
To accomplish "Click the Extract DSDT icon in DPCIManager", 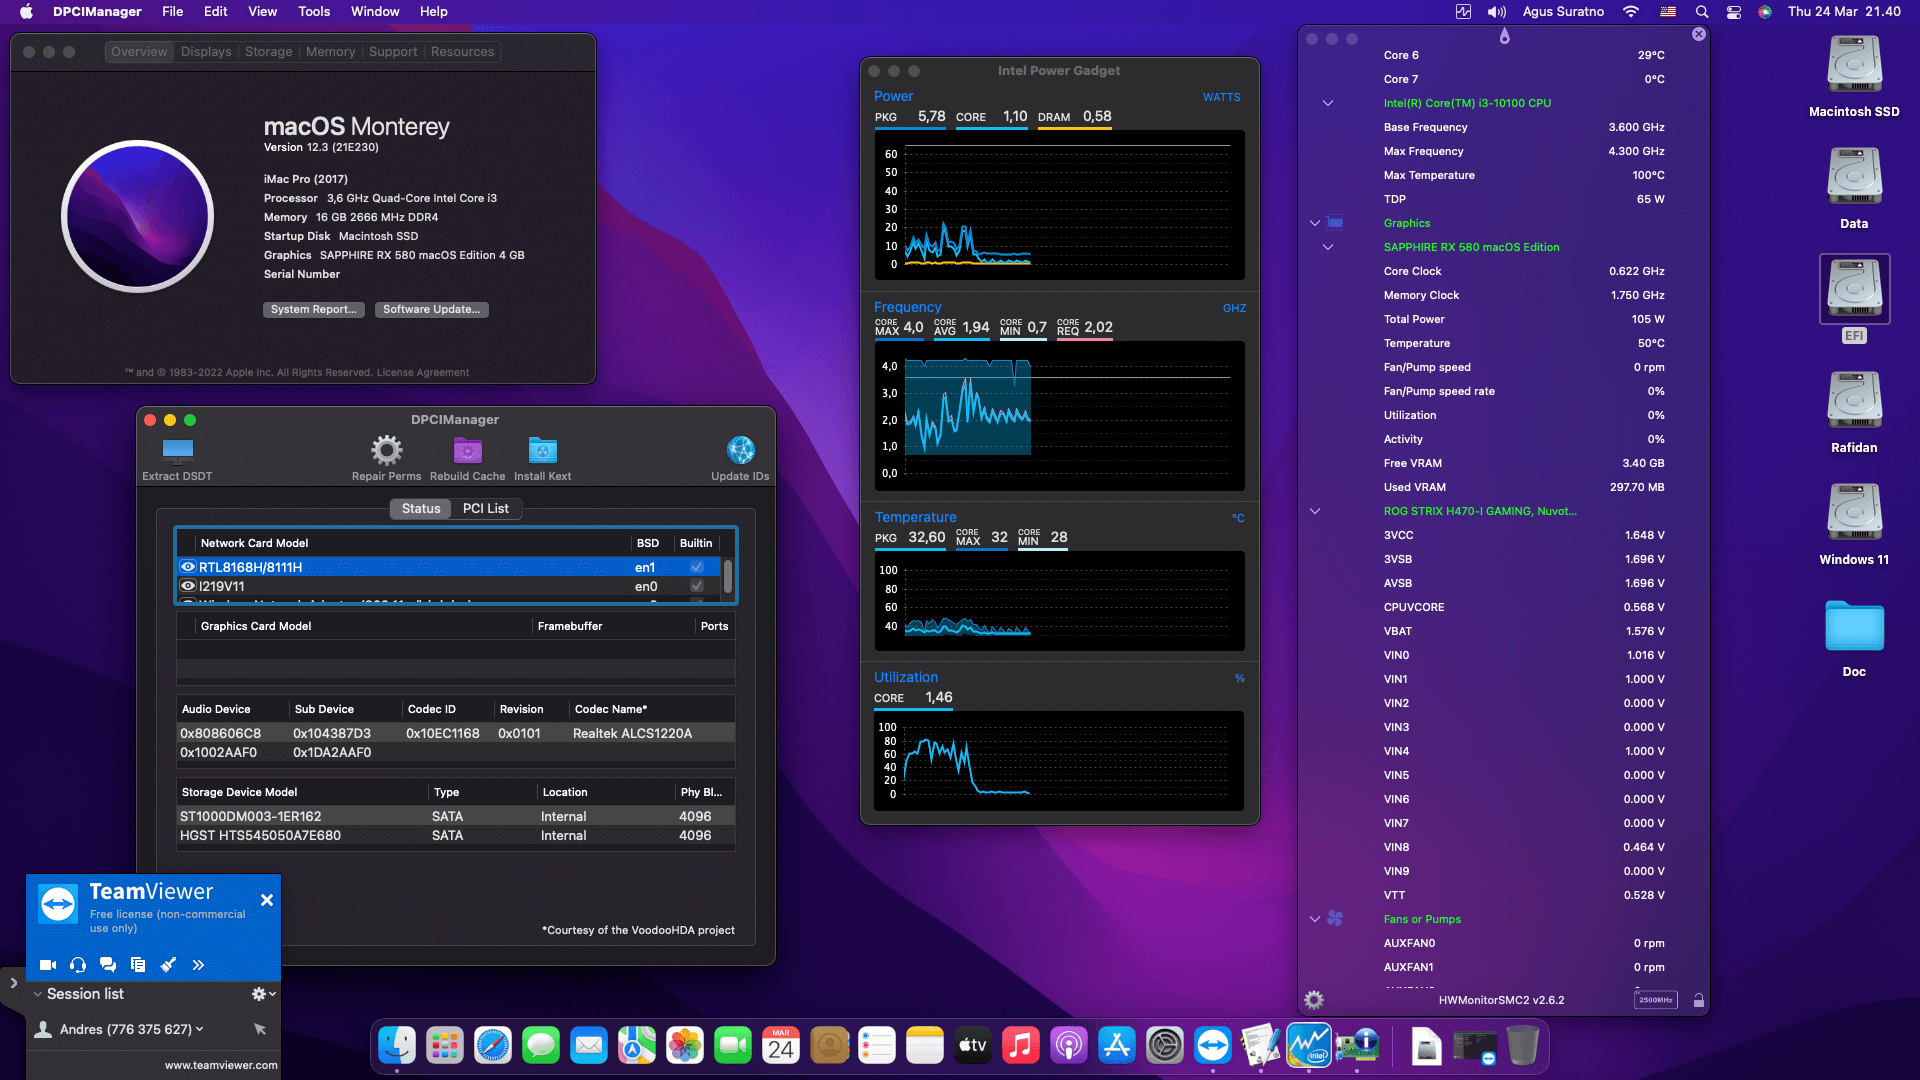I will [177, 451].
